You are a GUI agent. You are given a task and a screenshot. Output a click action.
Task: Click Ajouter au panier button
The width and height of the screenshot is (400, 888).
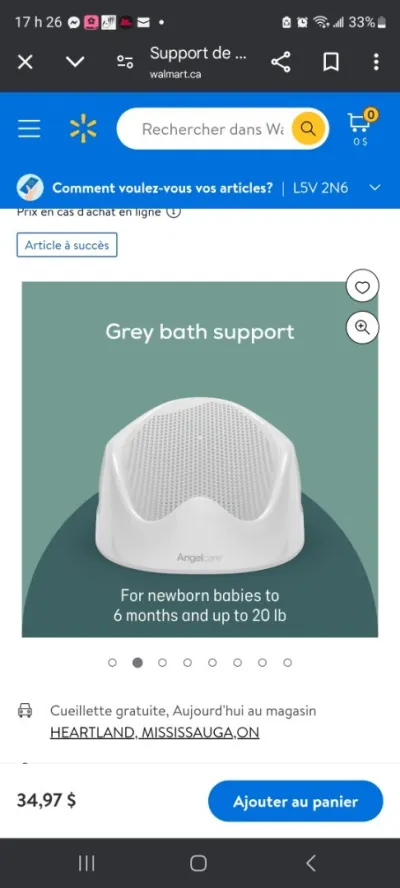coord(296,801)
